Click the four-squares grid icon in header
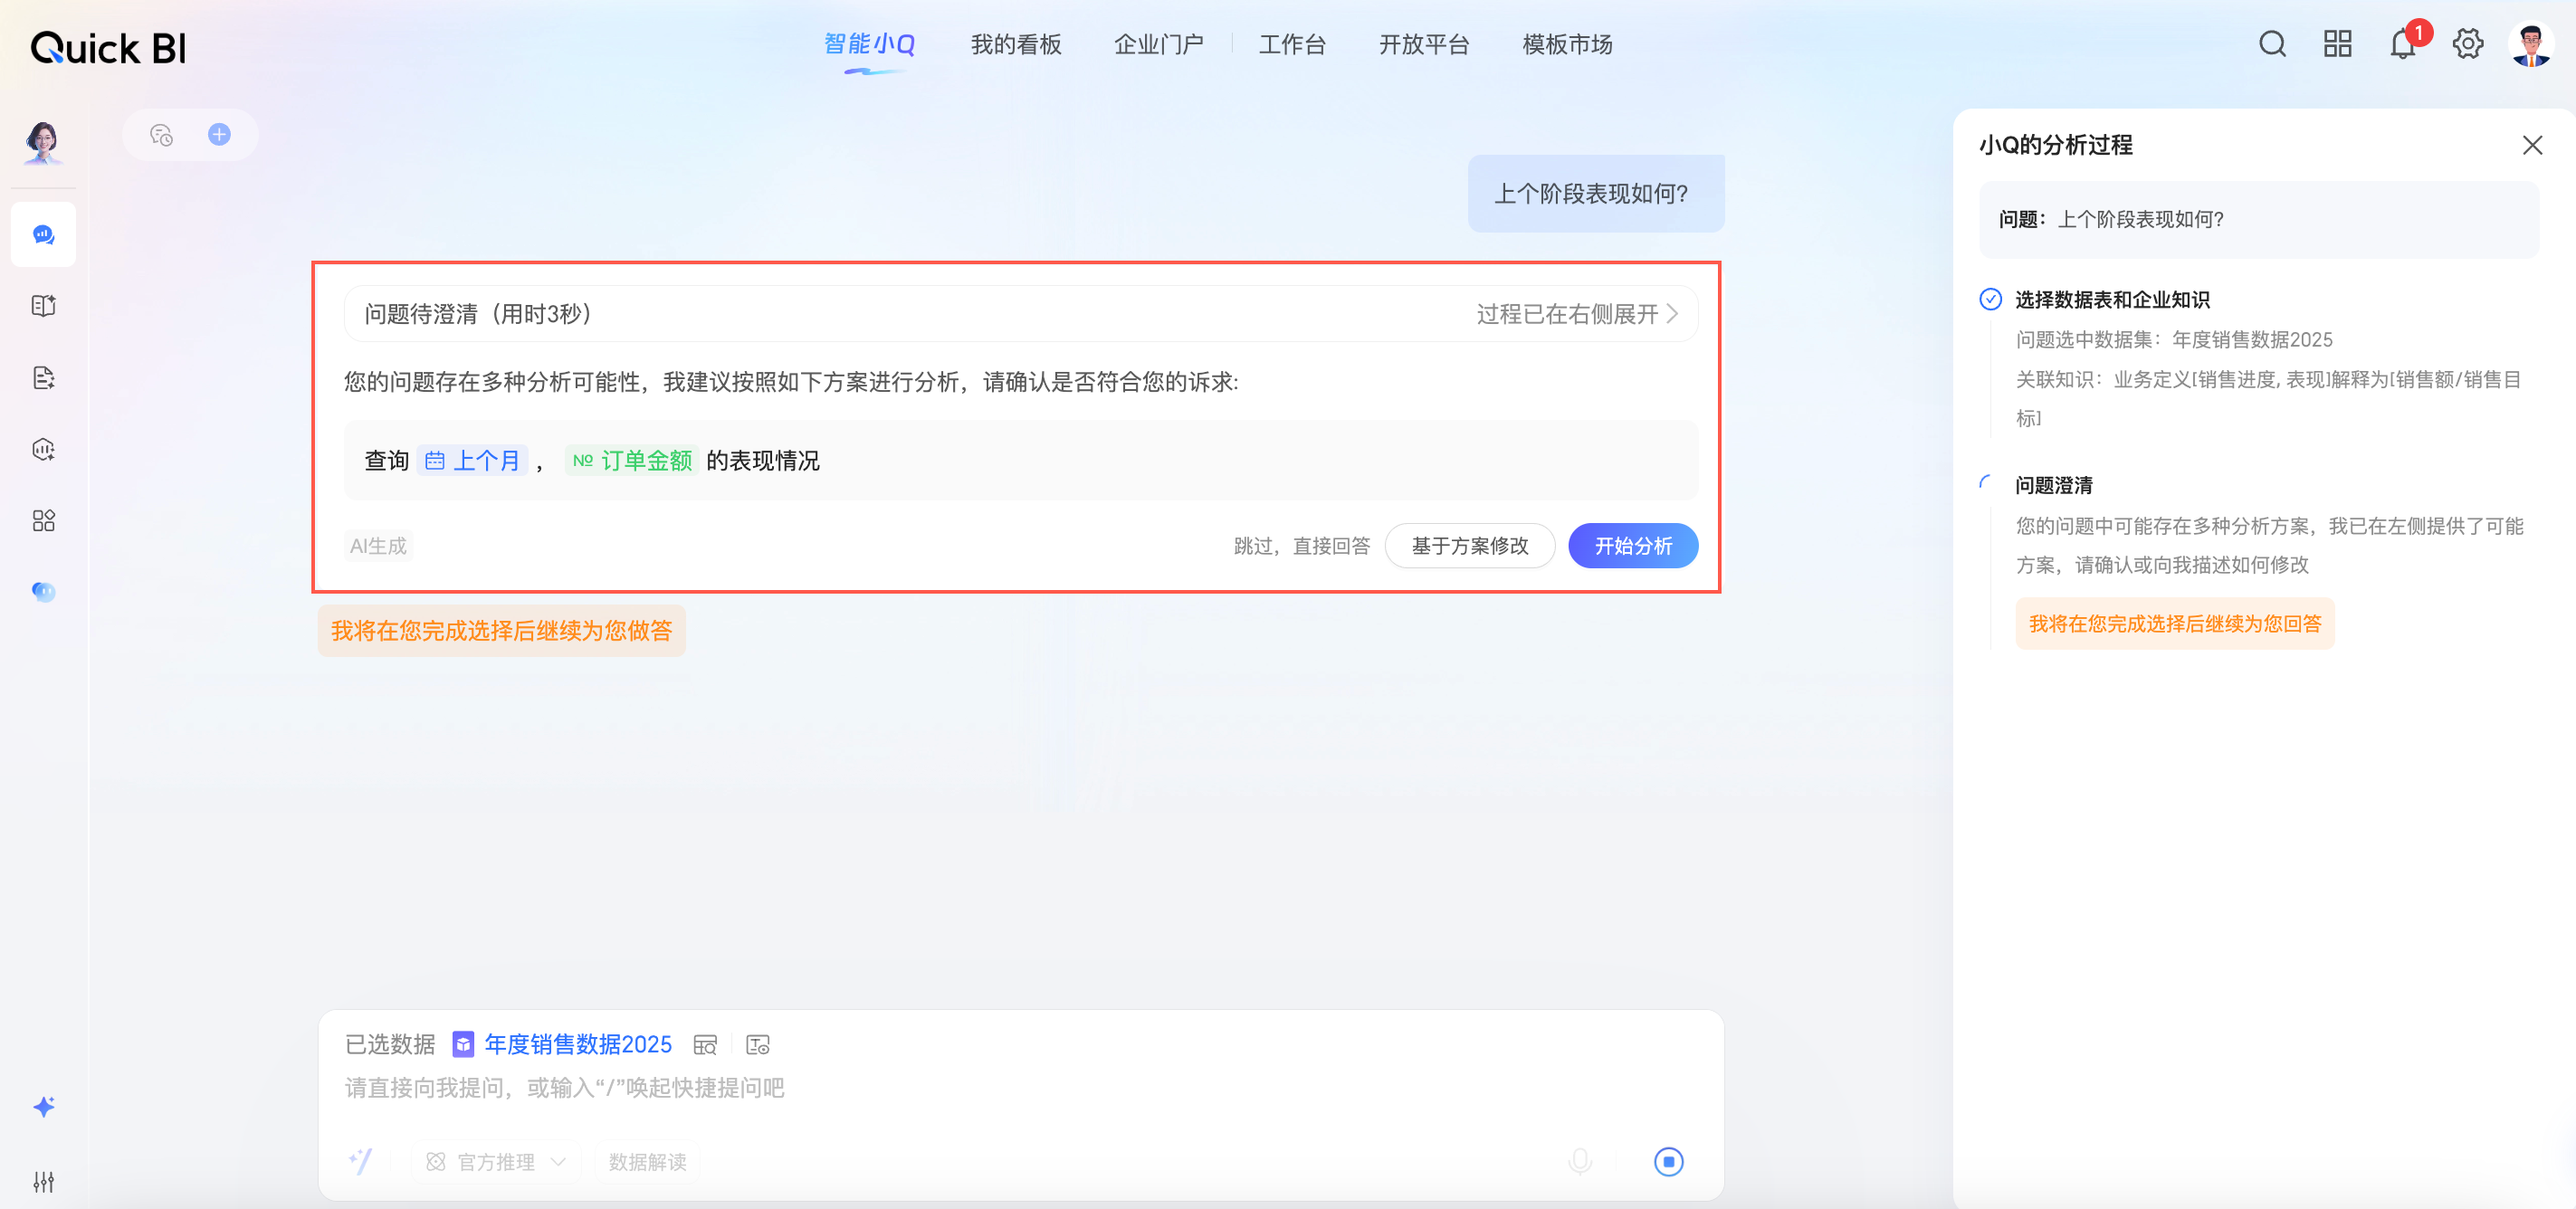Image resolution: width=2576 pixels, height=1209 pixels. click(x=2337, y=44)
